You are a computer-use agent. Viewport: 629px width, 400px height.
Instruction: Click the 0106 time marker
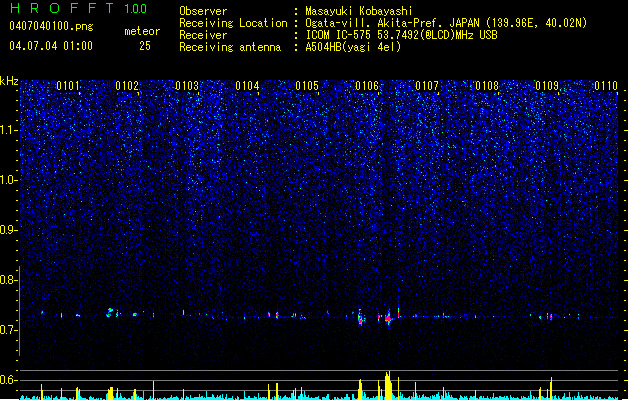point(367,85)
